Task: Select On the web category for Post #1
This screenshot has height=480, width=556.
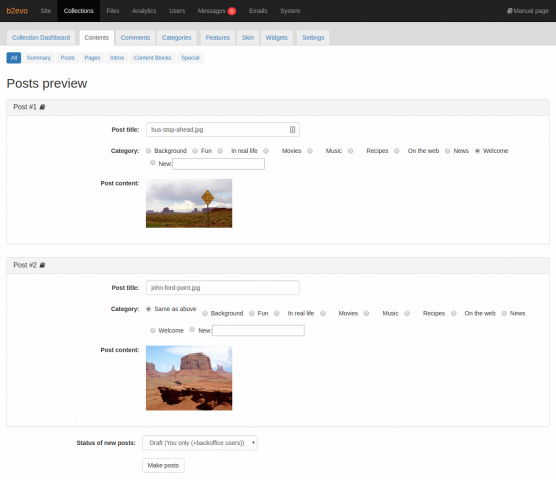Action: pos(397,151)
